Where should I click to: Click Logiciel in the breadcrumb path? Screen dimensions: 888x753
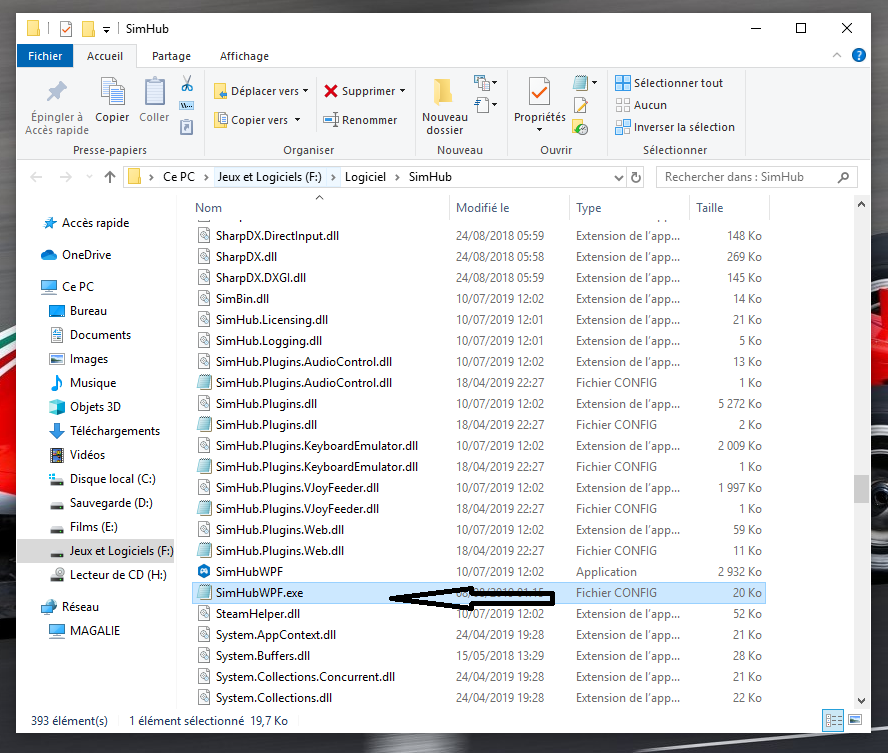click(x=365, y=177)
